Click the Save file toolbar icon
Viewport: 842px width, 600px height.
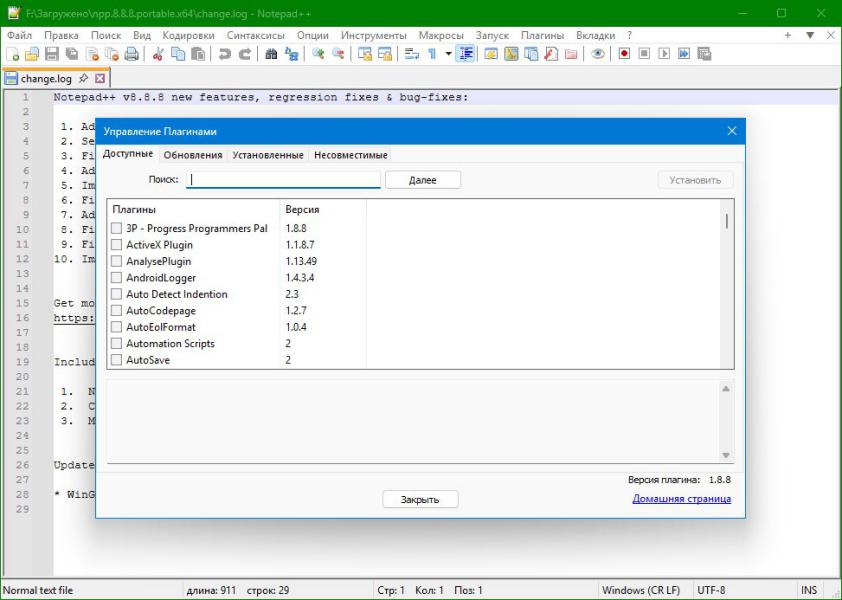[x=52, y=54]
